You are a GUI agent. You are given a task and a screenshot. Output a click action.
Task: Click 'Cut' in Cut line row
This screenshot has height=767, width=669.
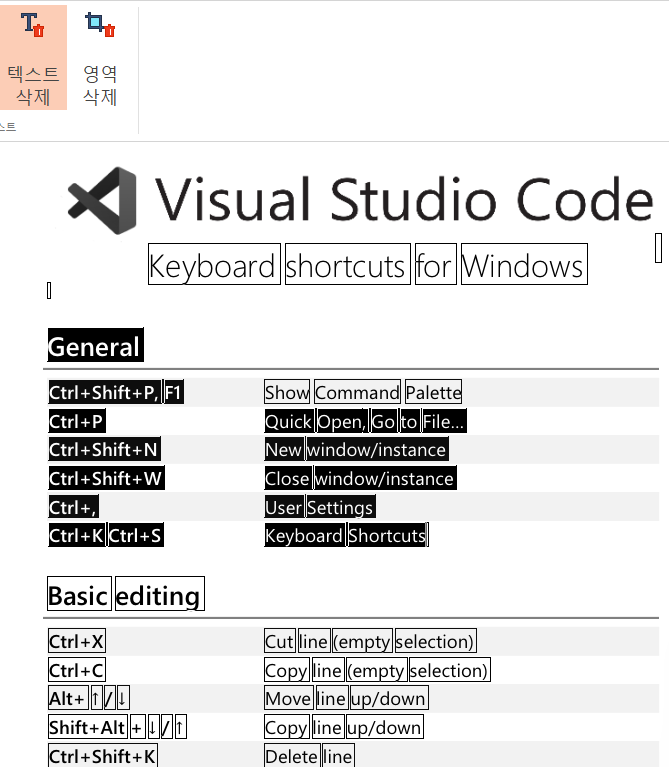tap(280, 641)
